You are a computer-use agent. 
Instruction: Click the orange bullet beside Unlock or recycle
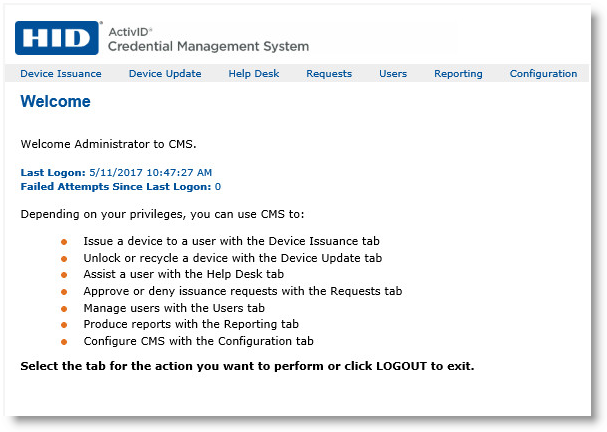64,258
